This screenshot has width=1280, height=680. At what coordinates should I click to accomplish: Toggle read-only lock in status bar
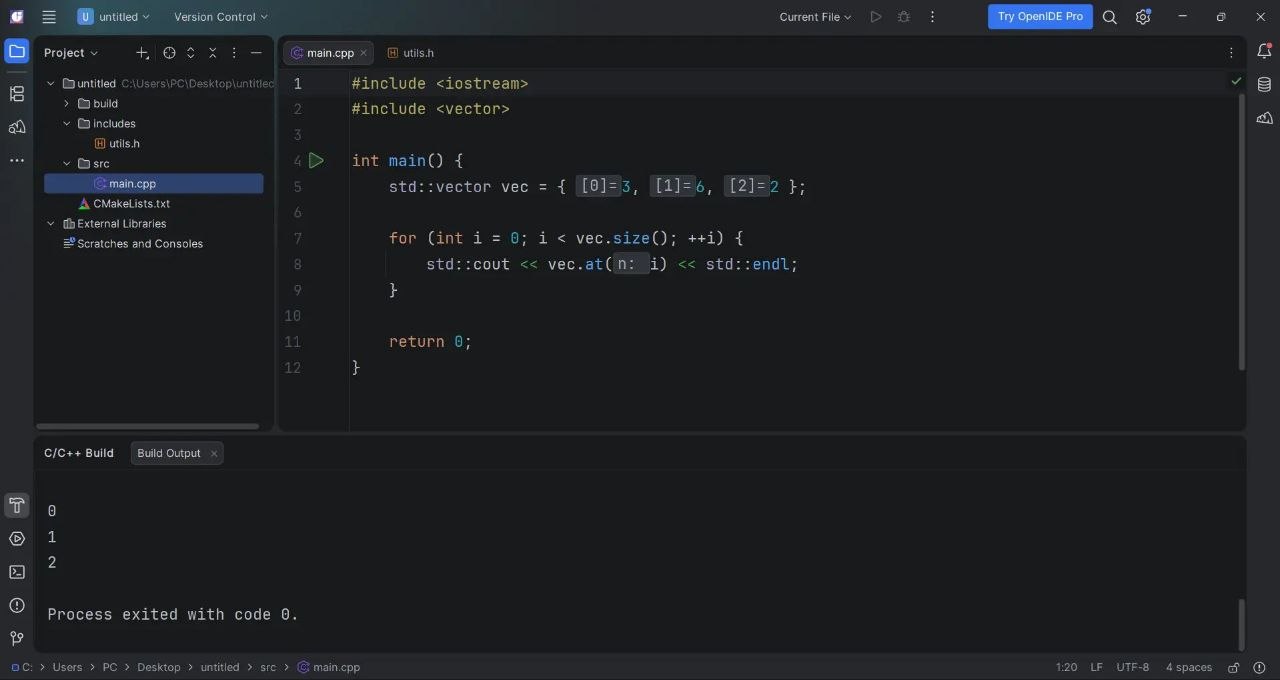[1234, 667]
